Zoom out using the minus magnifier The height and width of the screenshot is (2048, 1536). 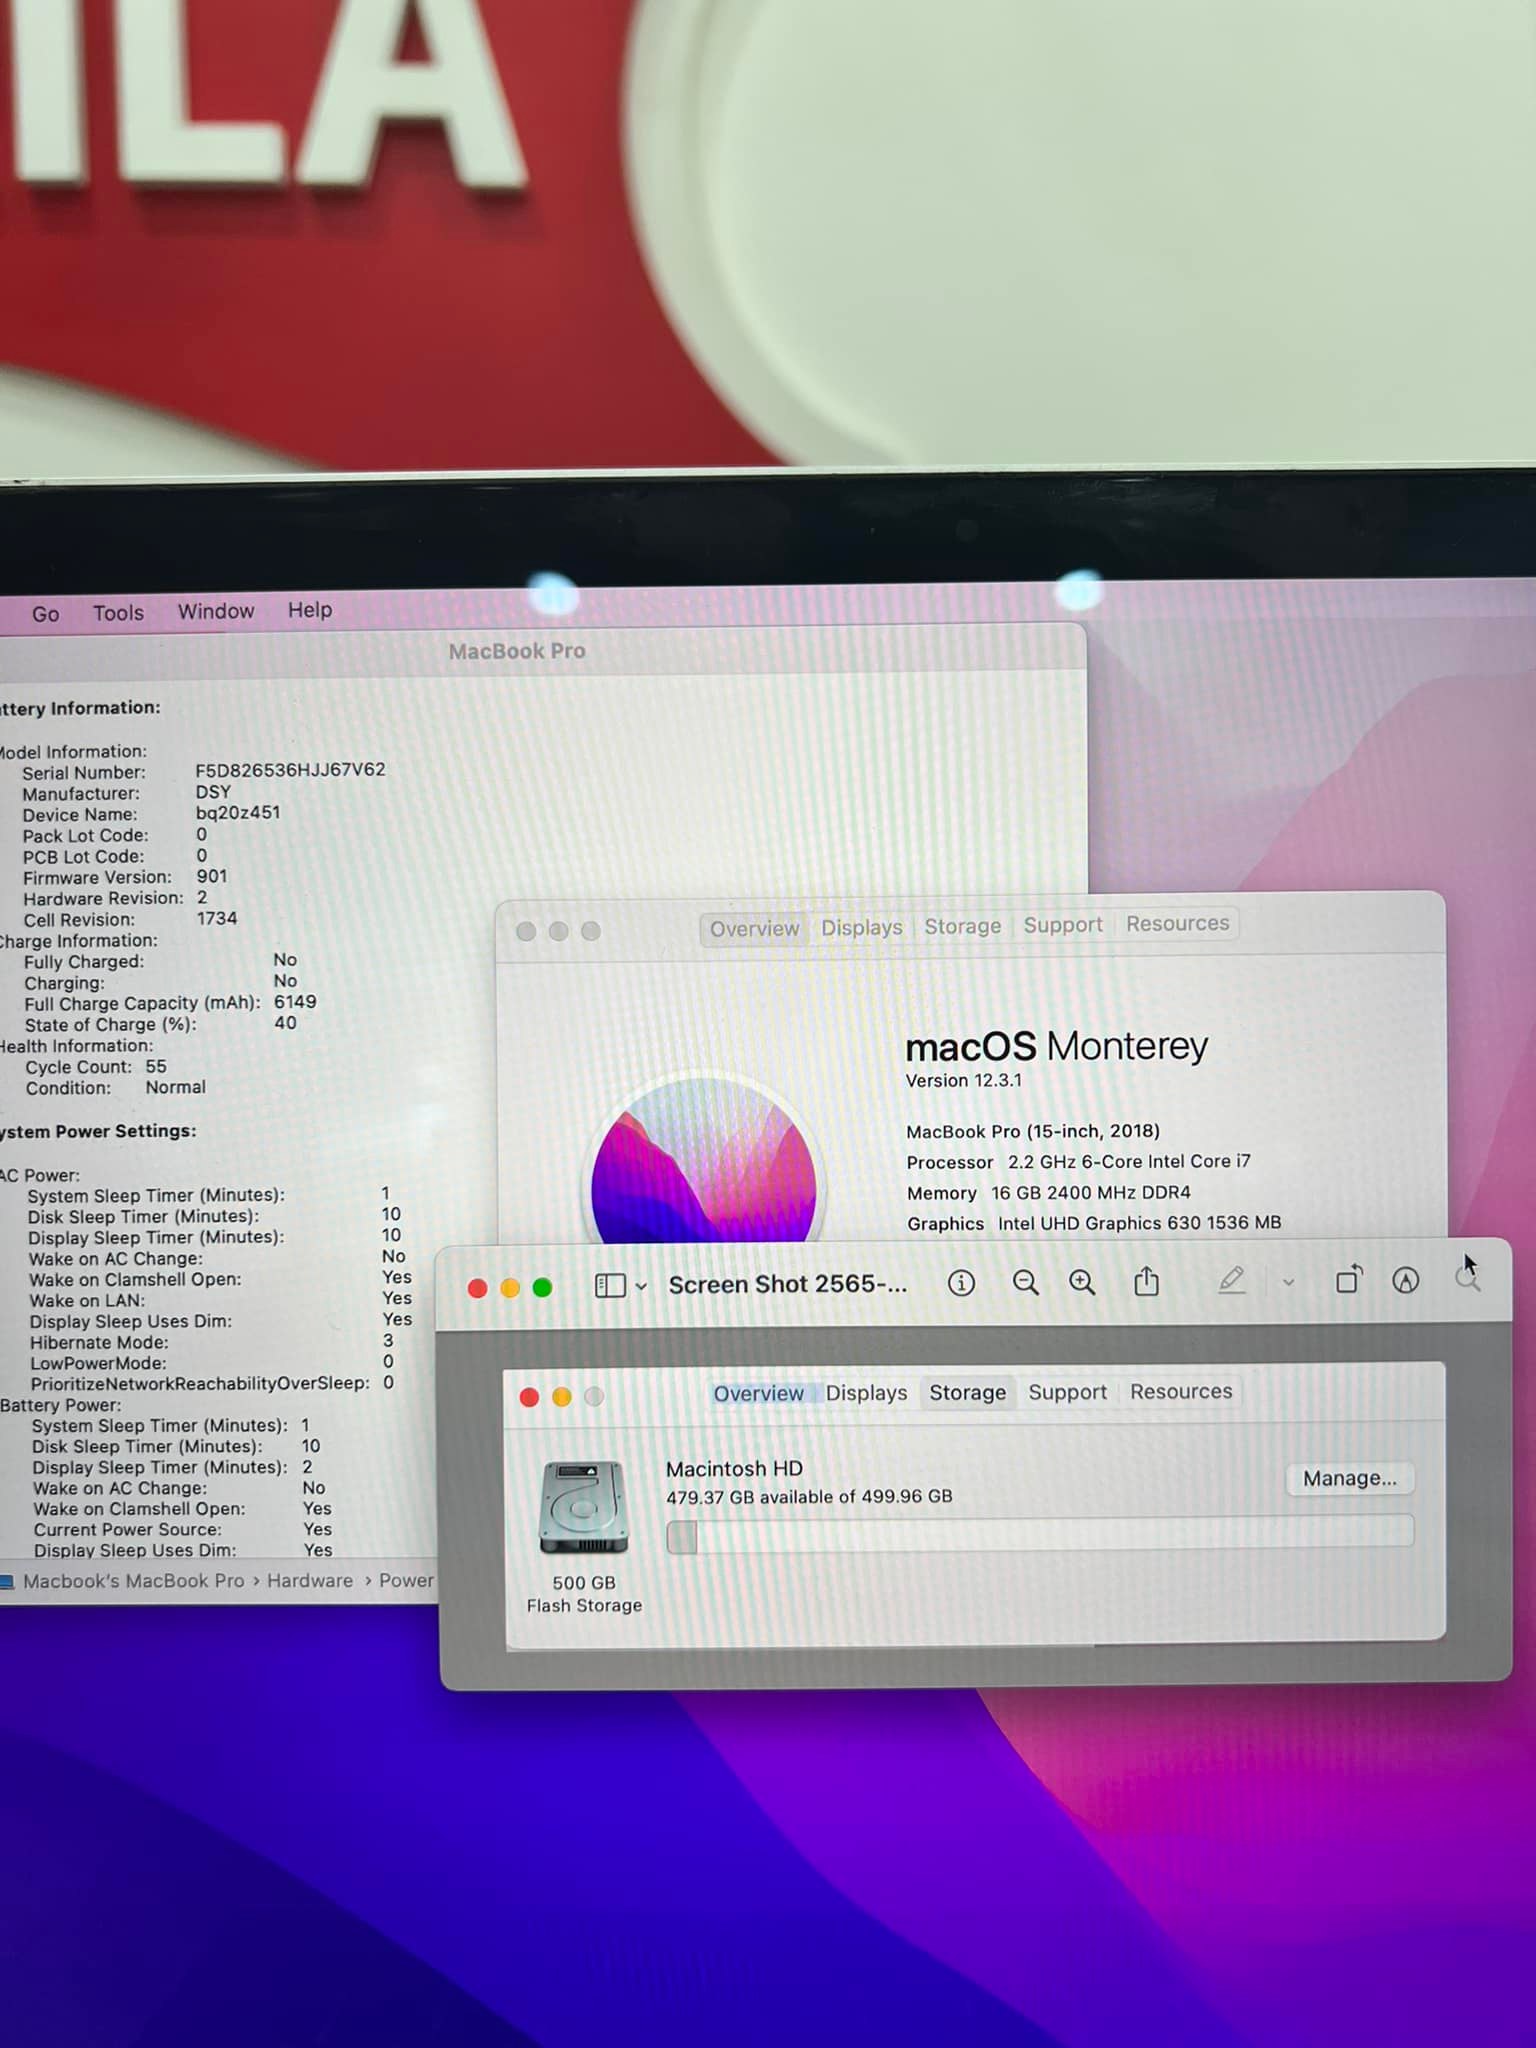click(x=1025, y=1283)
